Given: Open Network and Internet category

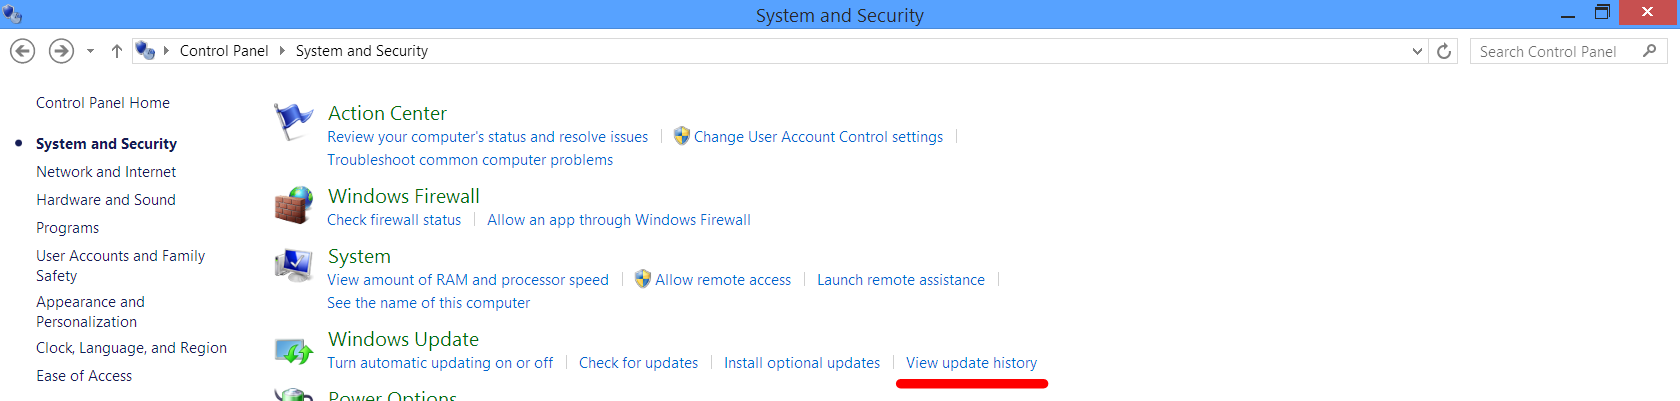Looking at the screenshot, I should tap(106, 172).
